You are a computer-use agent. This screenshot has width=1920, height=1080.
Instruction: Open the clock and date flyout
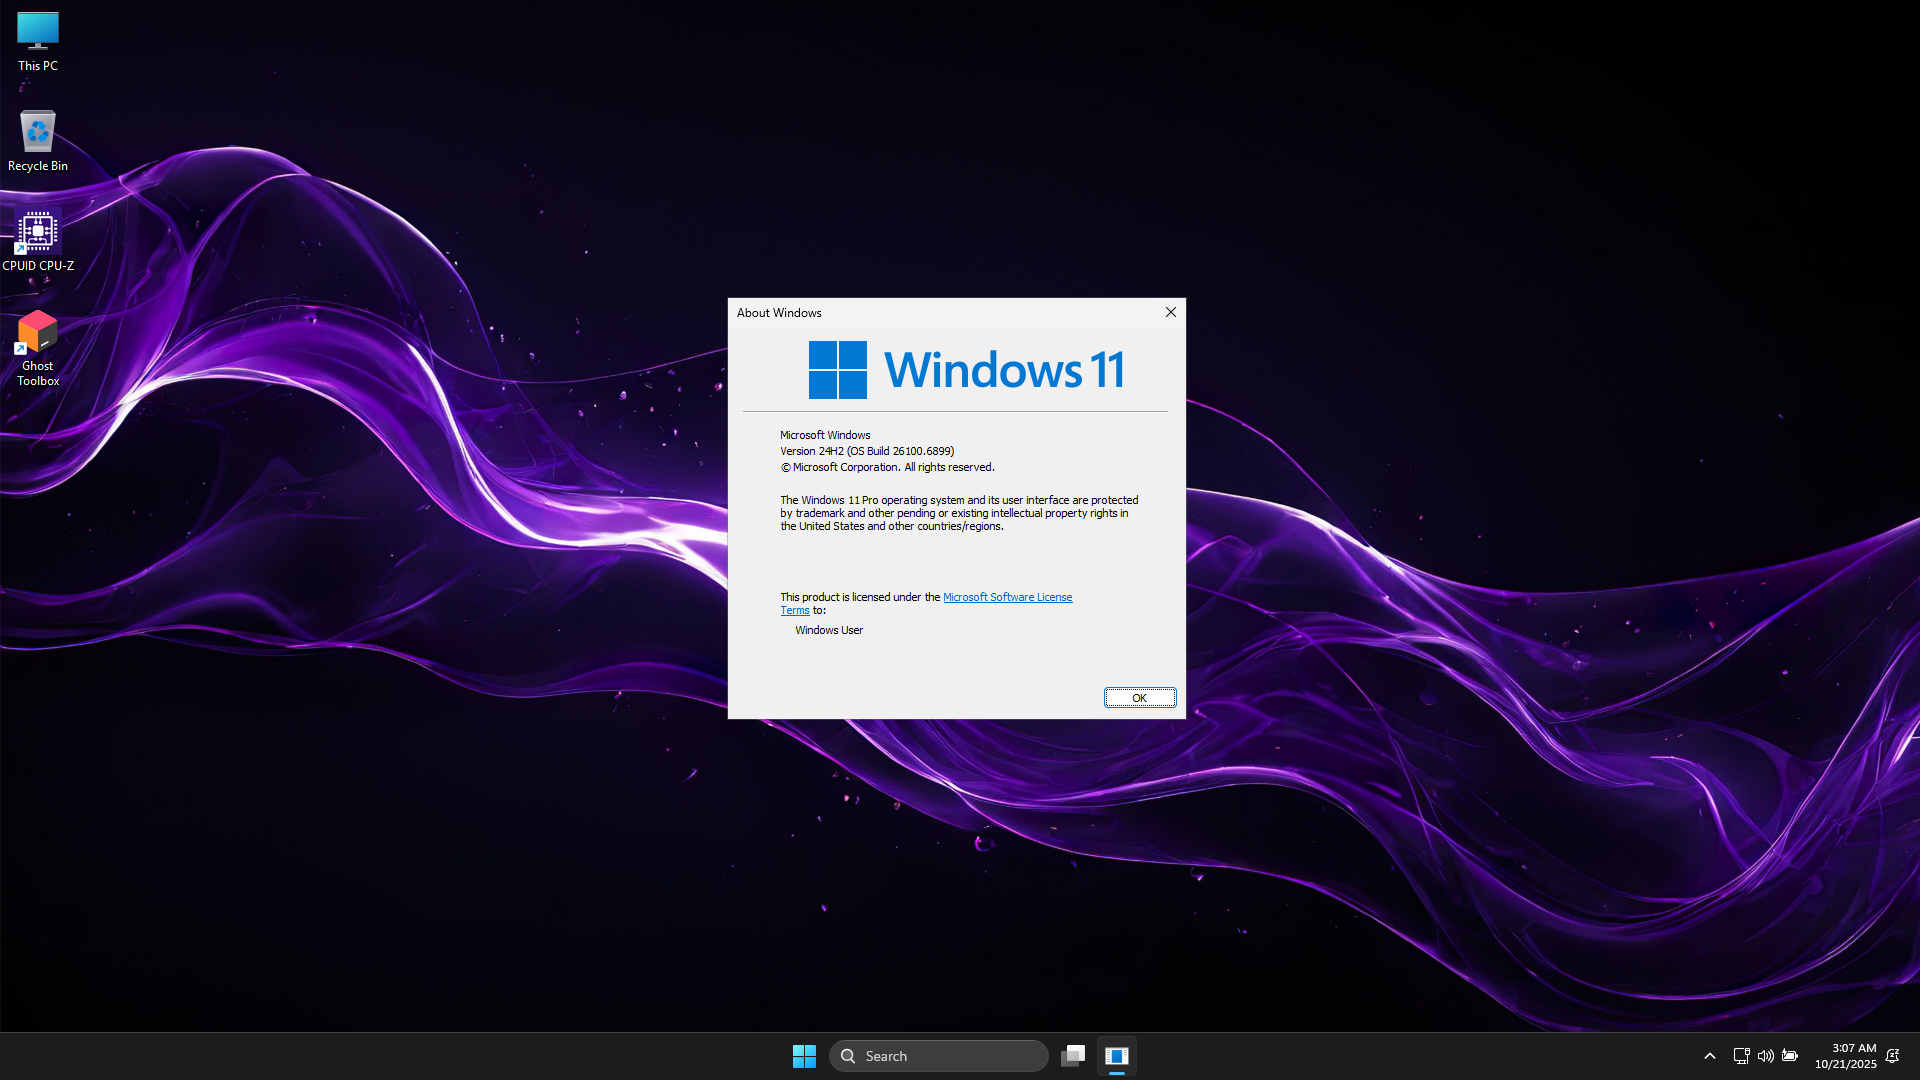(1846, 1056)
